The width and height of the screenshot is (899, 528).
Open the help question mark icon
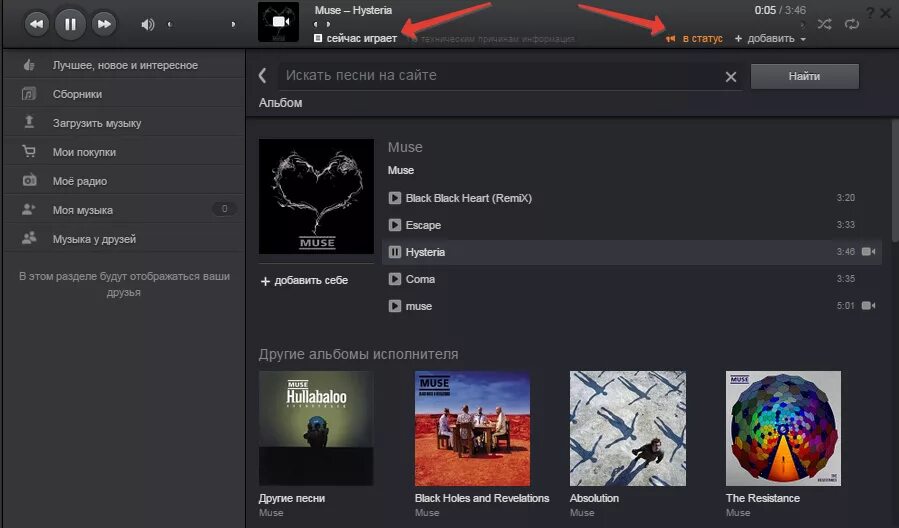[x=870, y=13]
